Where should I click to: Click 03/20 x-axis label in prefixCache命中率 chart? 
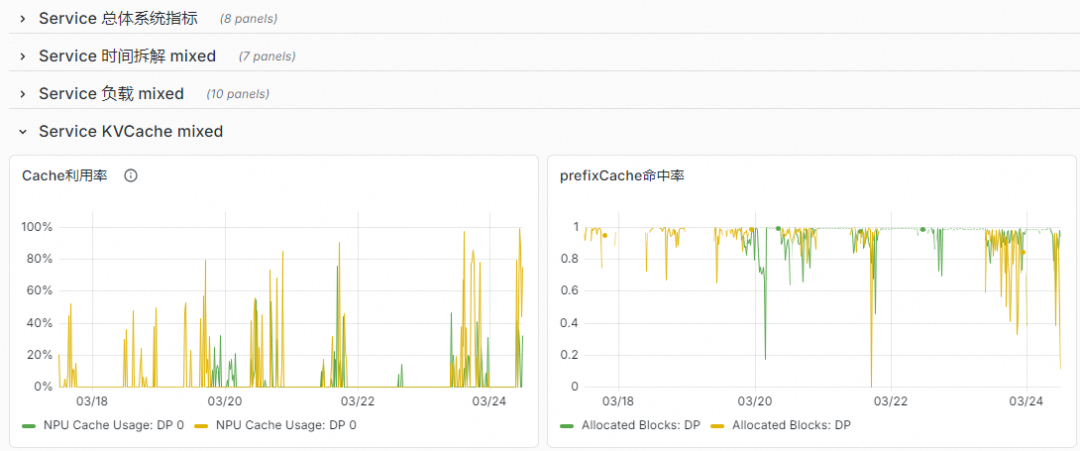[755, 401]
